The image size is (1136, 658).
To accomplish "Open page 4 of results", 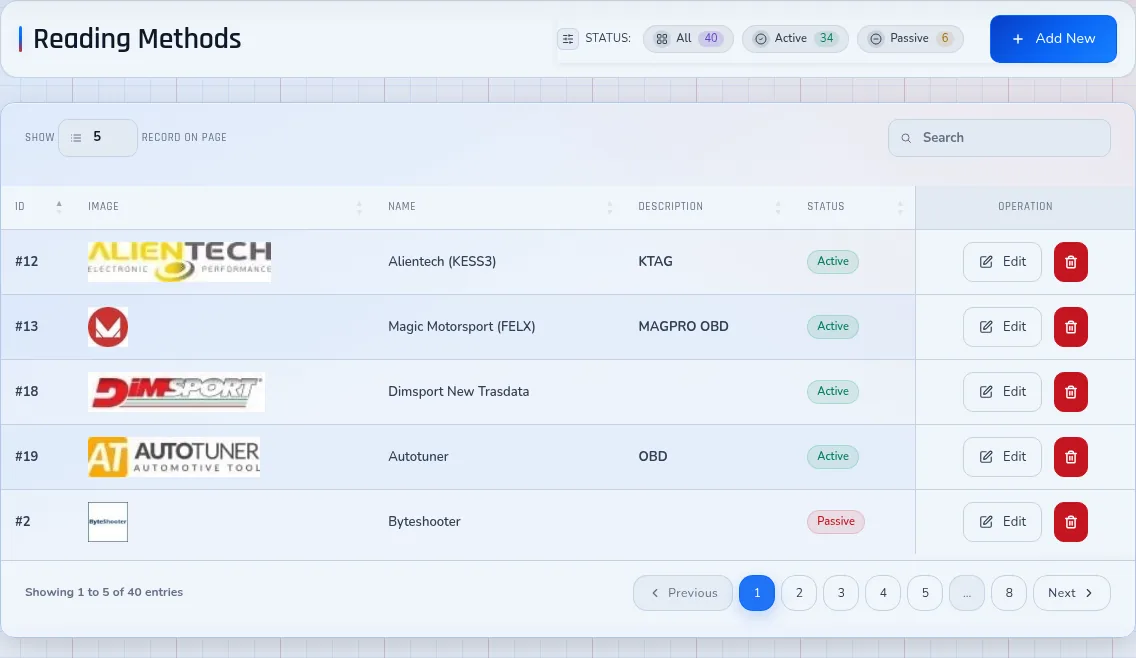I will (883, 593).
